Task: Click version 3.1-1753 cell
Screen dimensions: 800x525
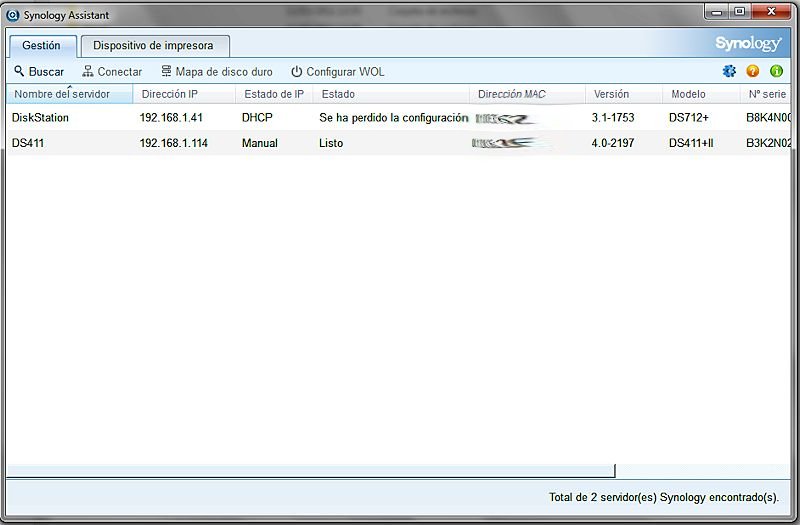Action: (613, 118)
